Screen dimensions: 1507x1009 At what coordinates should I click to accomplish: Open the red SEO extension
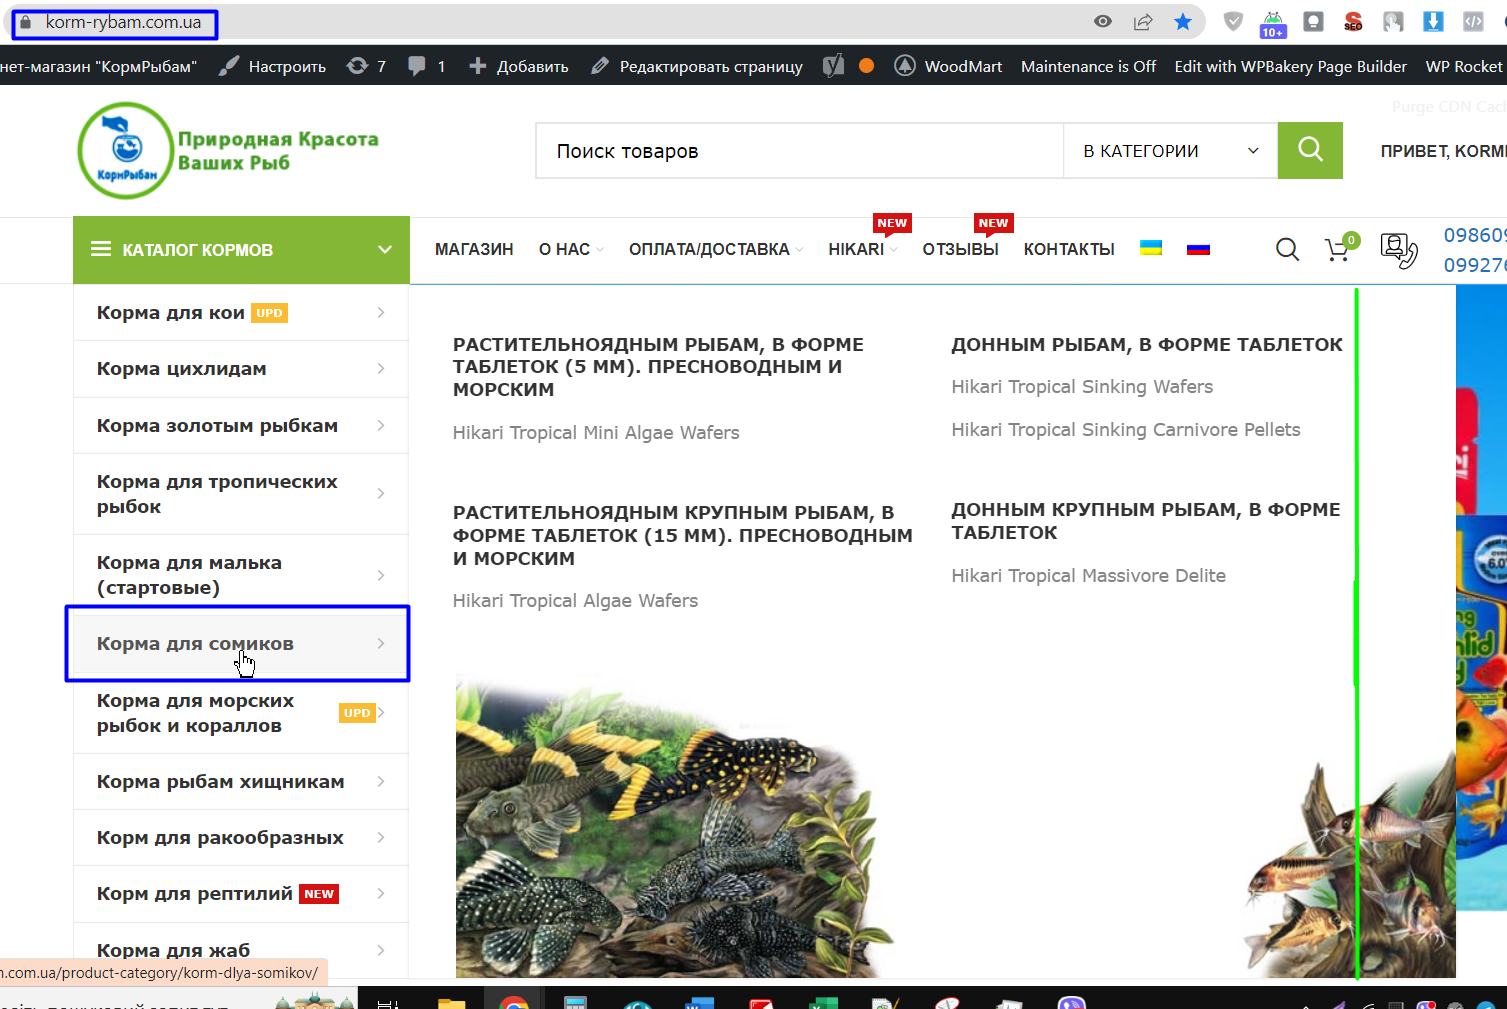coord(1353,21)
